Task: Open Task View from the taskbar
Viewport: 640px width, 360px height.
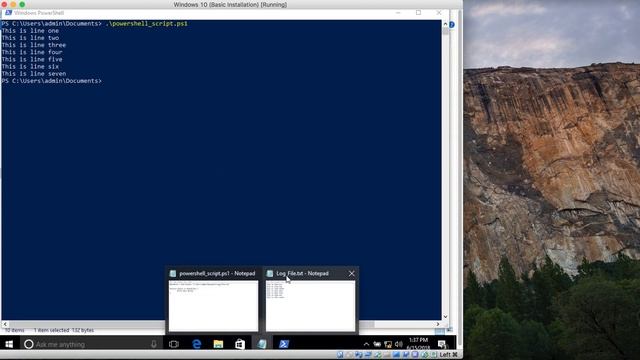Action: (x=174, y=344)
